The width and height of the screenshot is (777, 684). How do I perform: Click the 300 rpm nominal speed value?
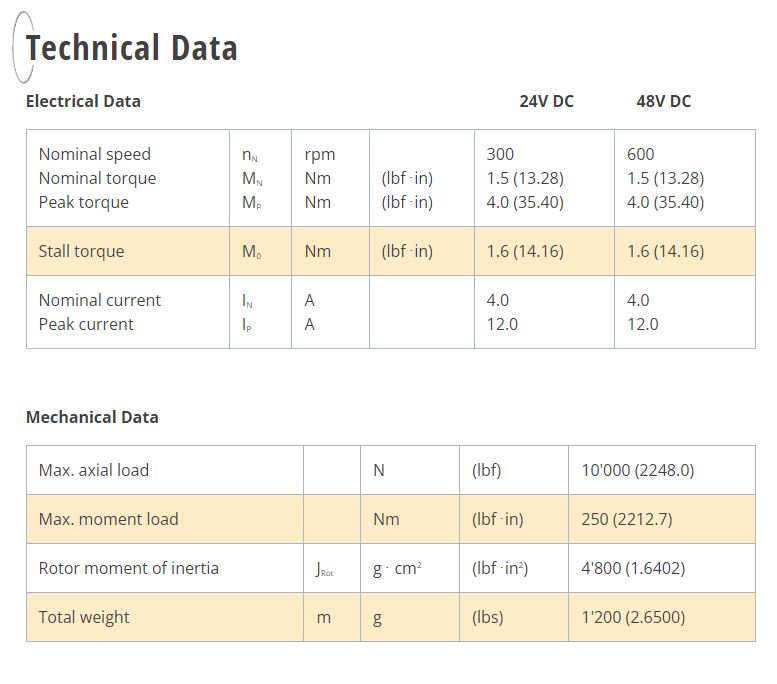pyautogui.click(x=500, y=154)
